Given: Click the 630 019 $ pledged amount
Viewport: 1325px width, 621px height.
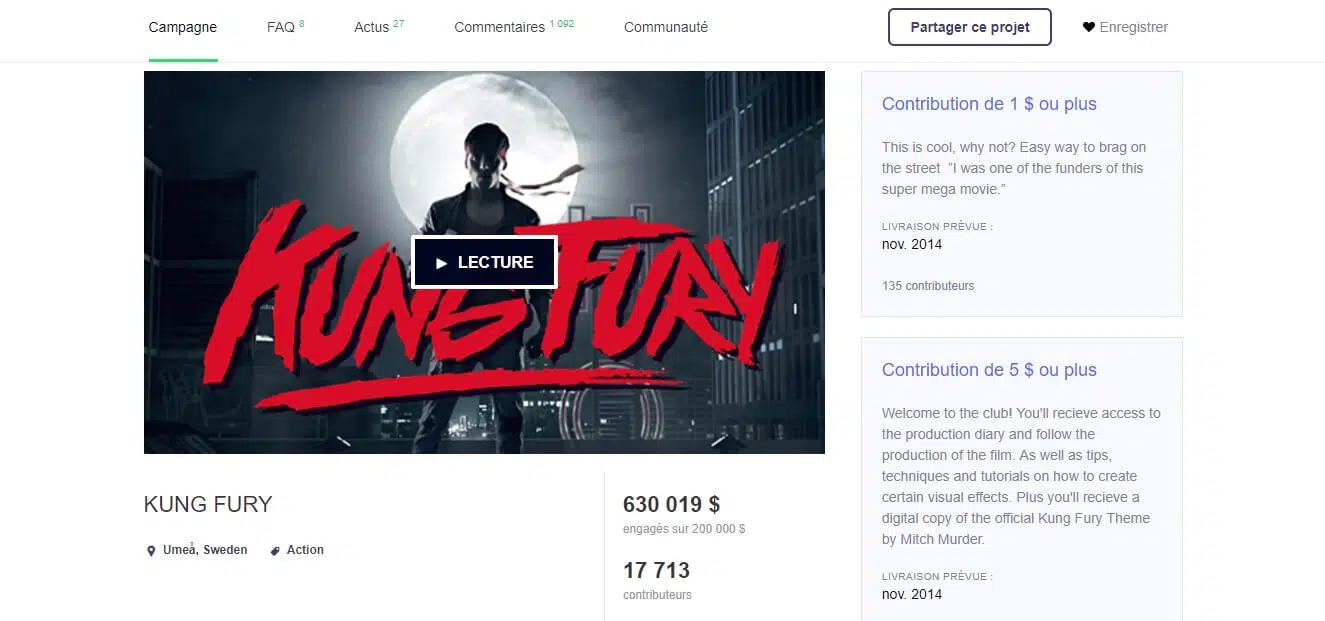Looking at the screenshot, I should tap(671, 504).
